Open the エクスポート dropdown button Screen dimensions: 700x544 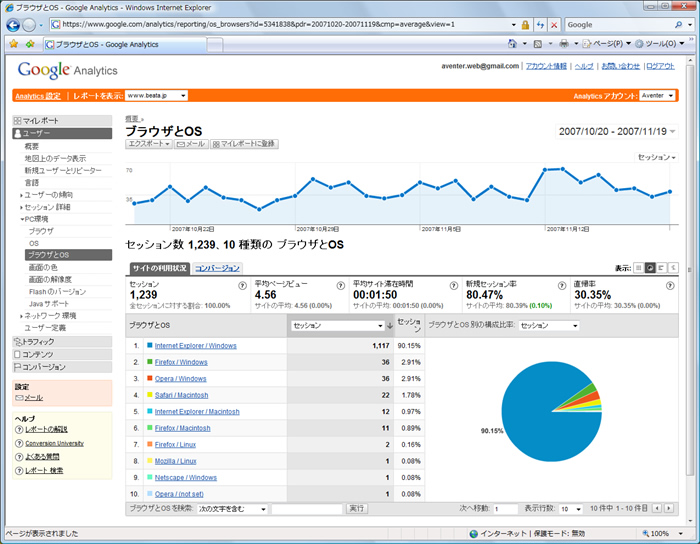pyautogui.click(x=149, y=144)
